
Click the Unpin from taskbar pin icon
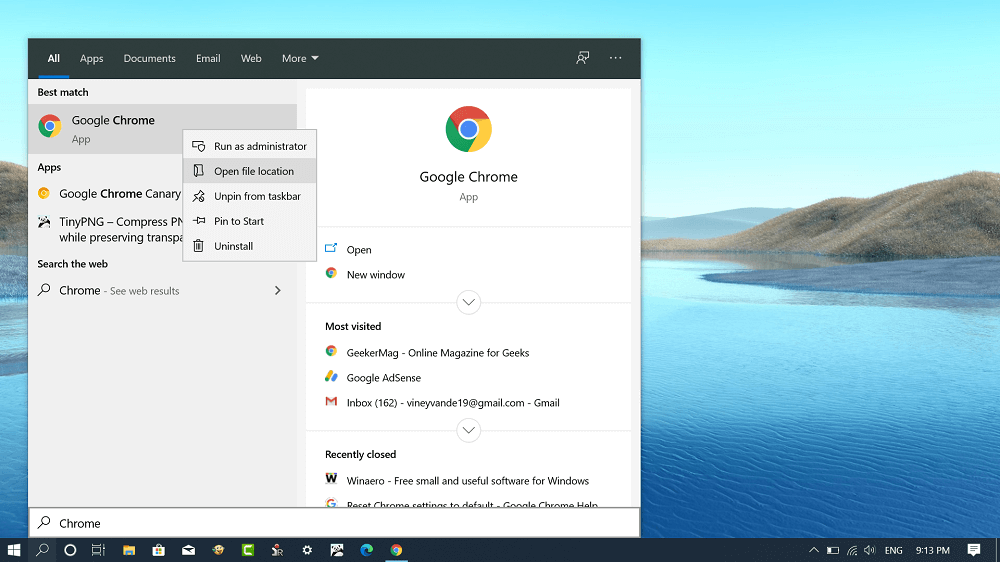199,196
